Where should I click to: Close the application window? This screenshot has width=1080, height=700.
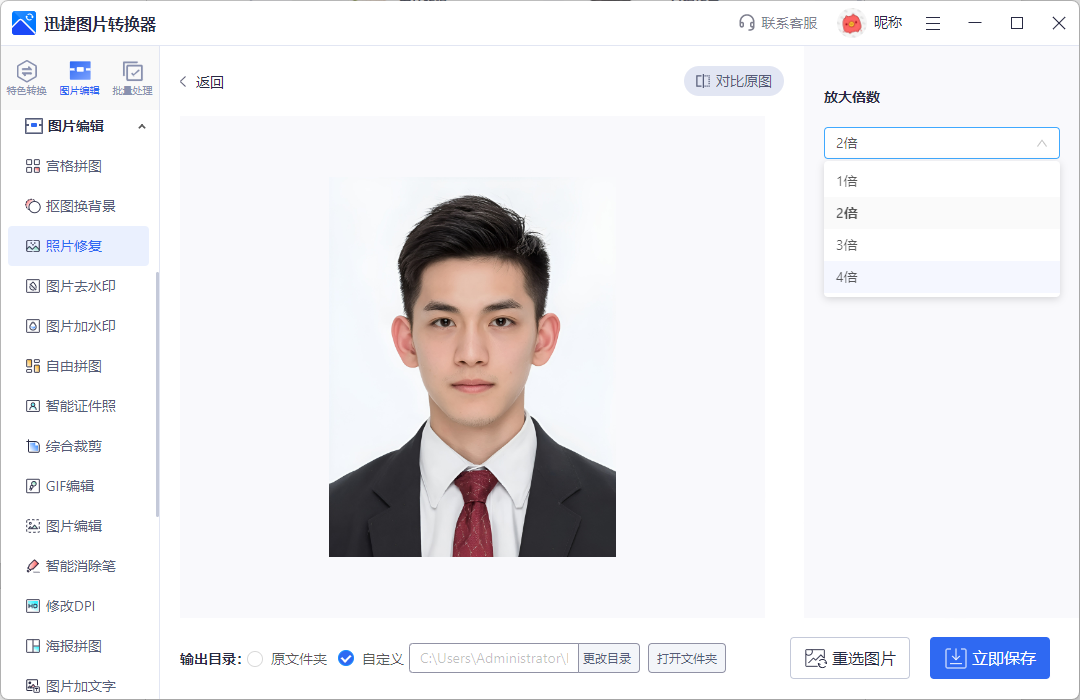(x=1059, y=23)
